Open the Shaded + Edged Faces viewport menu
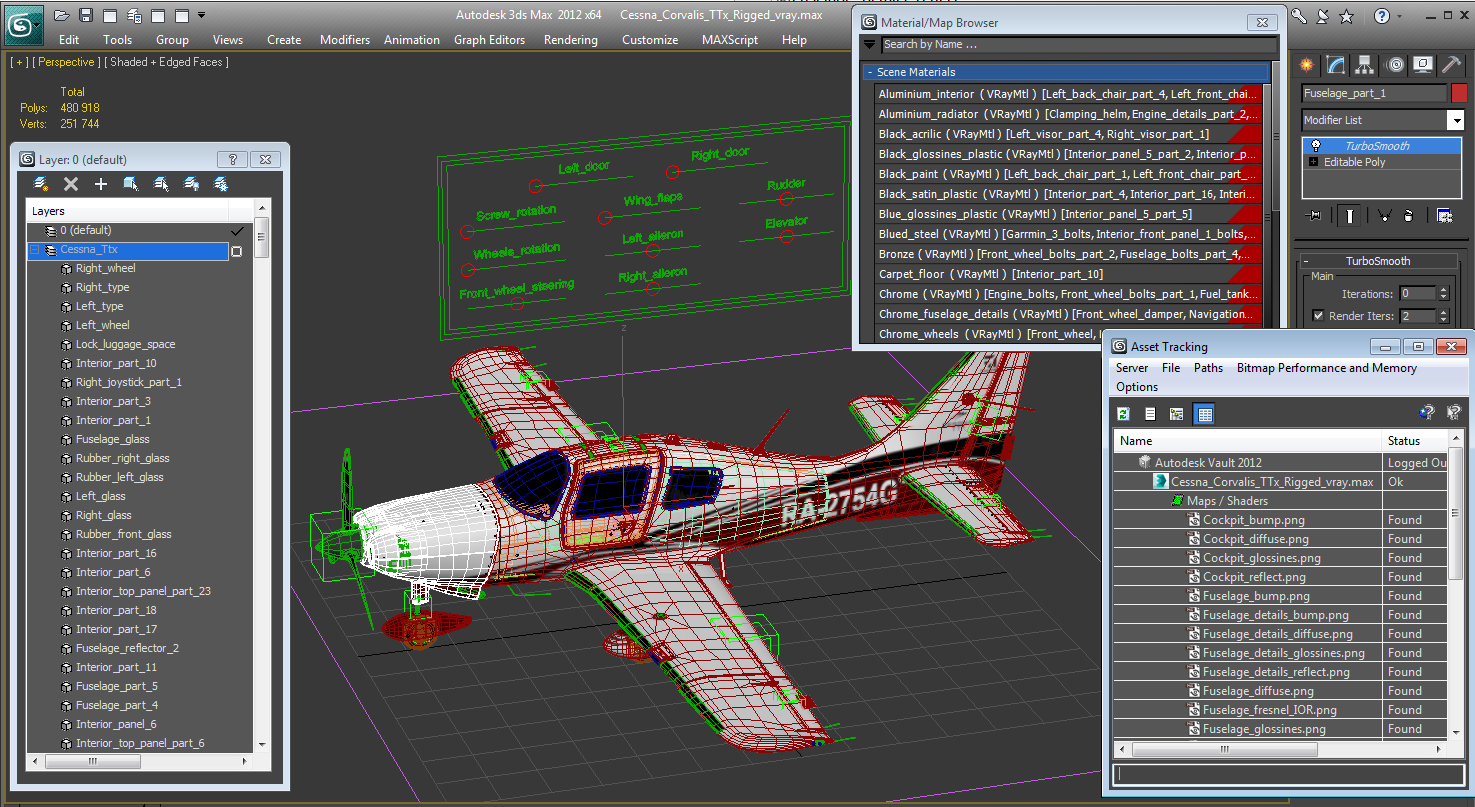Viewport: 1475px width, 807px height. [x=166, y=62]
